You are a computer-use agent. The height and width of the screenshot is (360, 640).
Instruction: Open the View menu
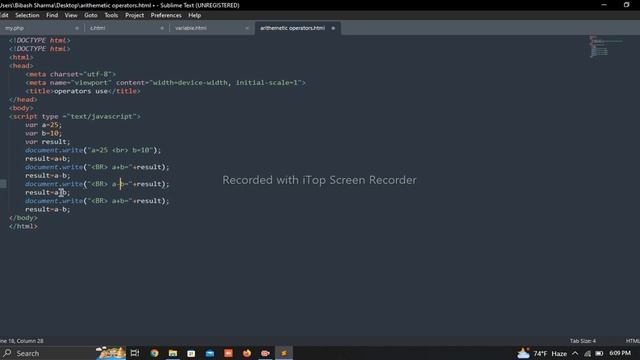tap(71, 15)
